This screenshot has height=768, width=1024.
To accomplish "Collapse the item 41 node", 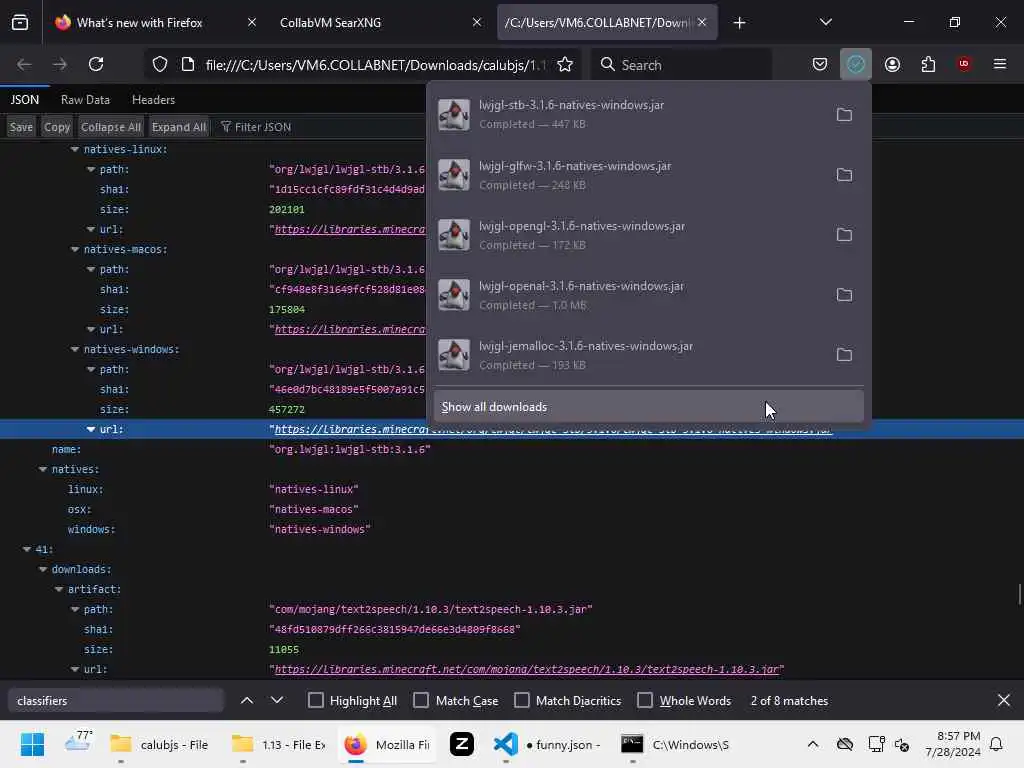I will tap(27, 549).
